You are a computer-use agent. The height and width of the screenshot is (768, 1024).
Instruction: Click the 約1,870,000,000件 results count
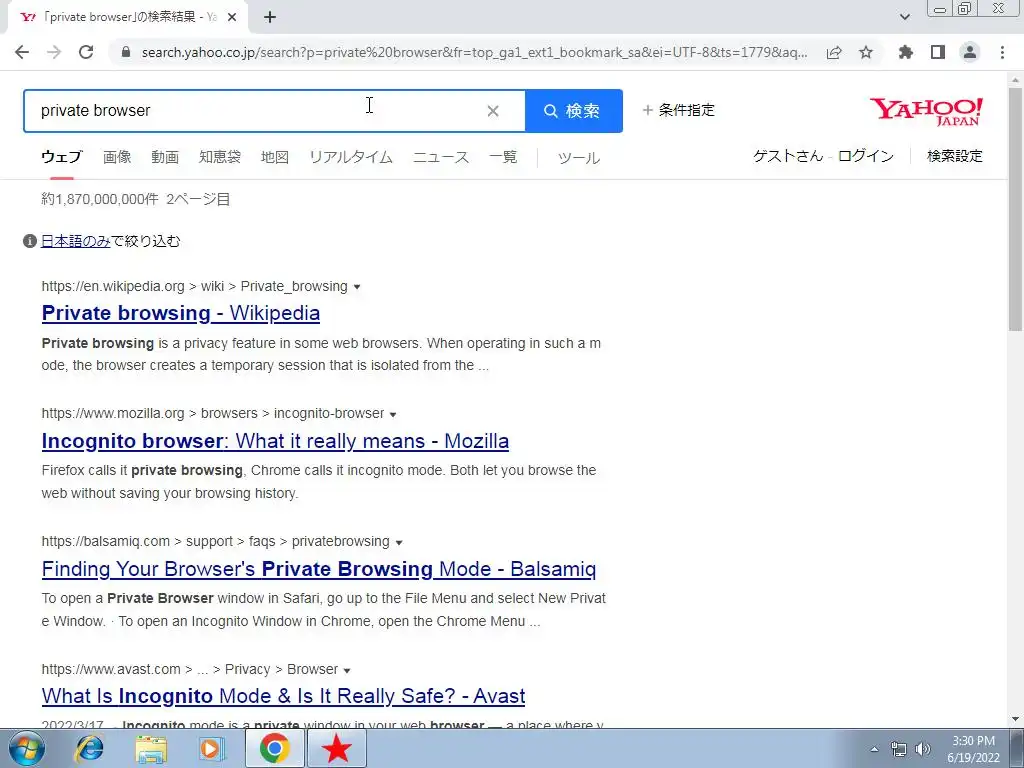(x=100, y=199)
